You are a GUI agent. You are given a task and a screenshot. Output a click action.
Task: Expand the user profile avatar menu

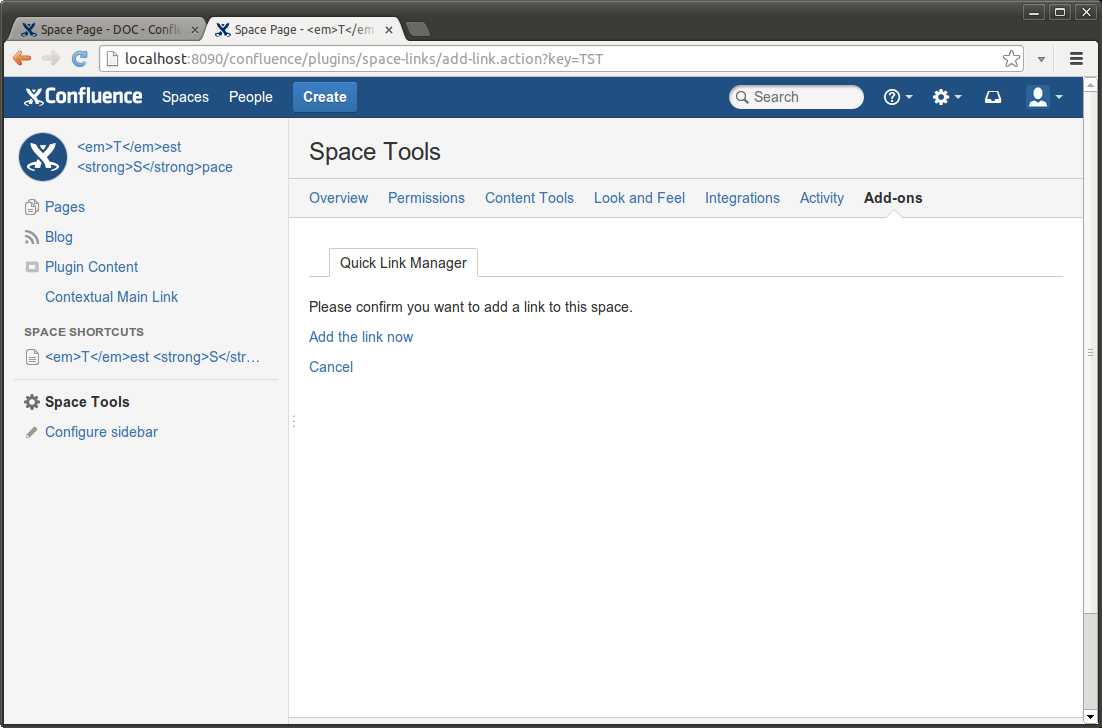tap(1044, 97)
